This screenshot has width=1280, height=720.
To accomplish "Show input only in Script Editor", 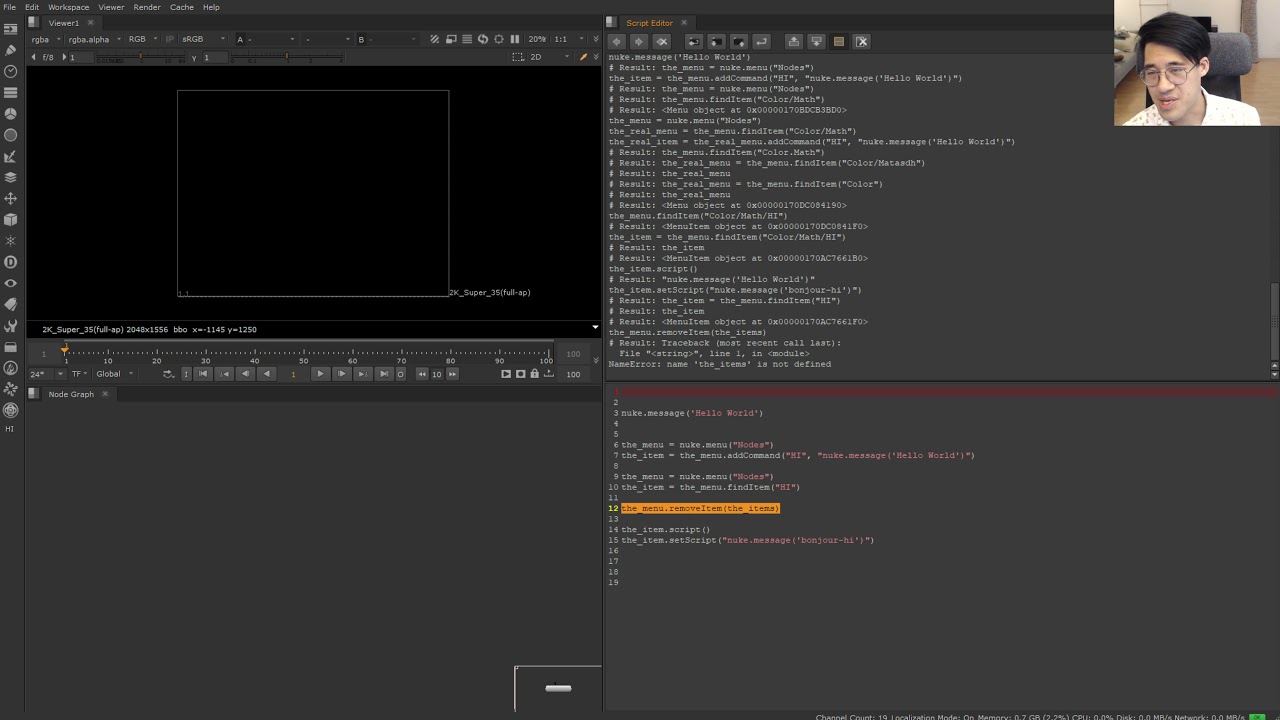I will click(x=794, y=41).
